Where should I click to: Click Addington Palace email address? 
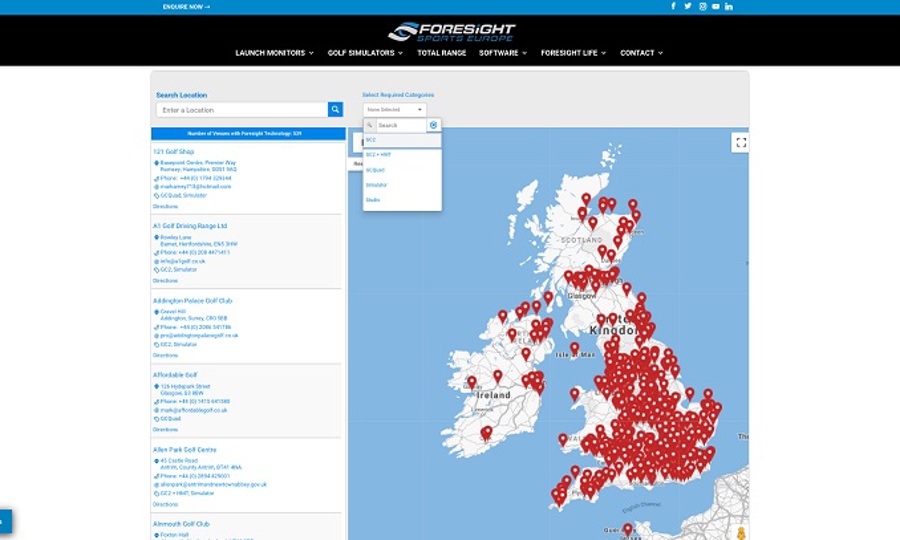coord(199,336)
